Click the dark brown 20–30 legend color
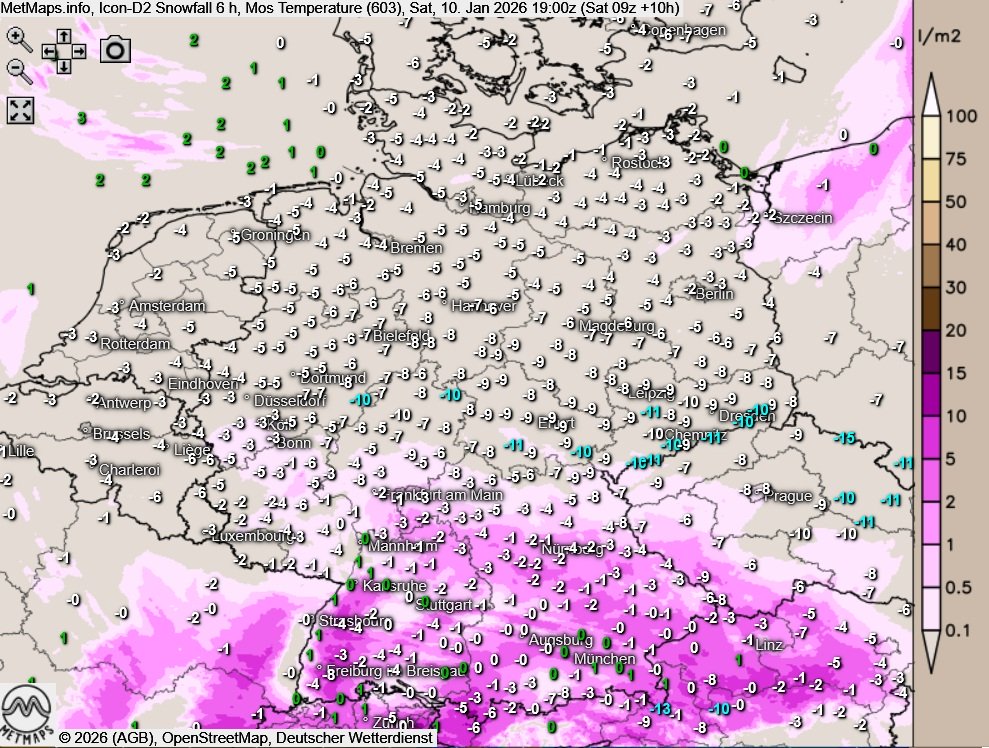 pyautogui.click(x=931, y=308)
